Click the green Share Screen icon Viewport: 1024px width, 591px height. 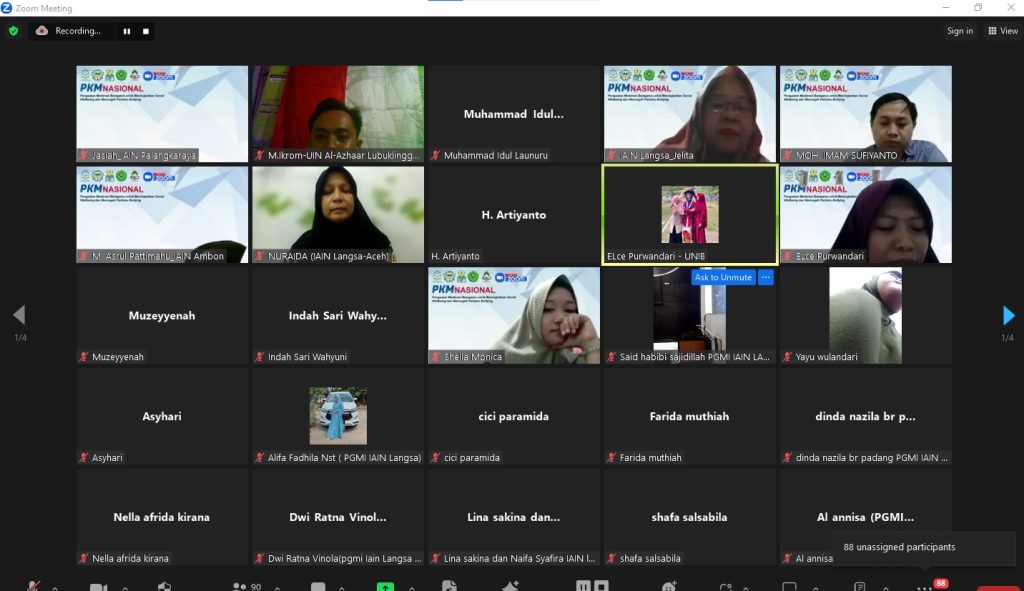pyautogui.click(x=385, y=587)
